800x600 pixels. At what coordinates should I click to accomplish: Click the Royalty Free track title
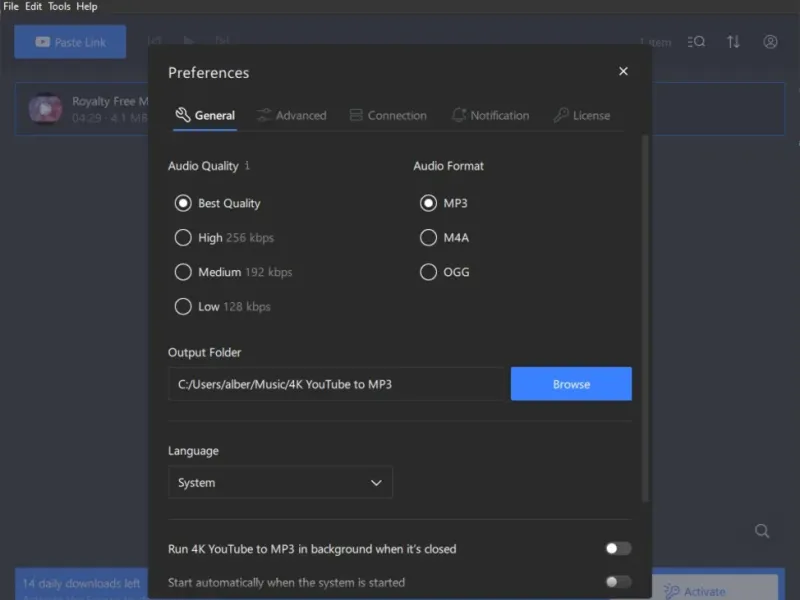(110, 101)
